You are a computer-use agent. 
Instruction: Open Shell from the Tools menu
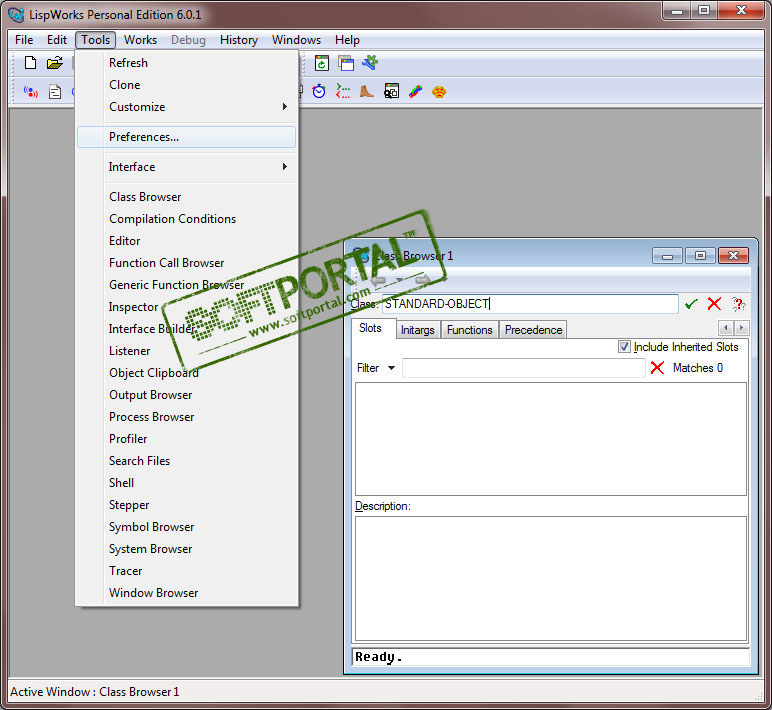coord(187,483)
